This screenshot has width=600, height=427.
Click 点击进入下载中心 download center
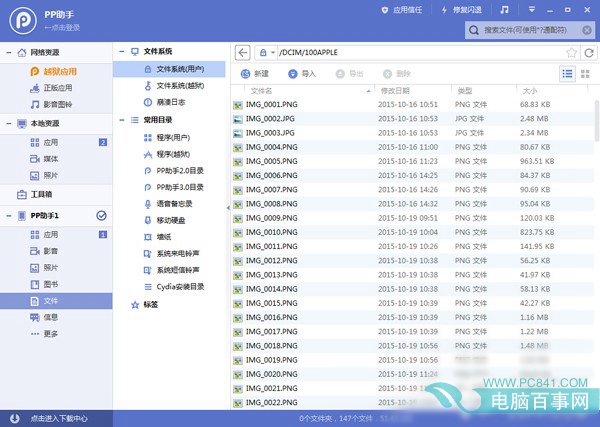click(x=59, y=418)
